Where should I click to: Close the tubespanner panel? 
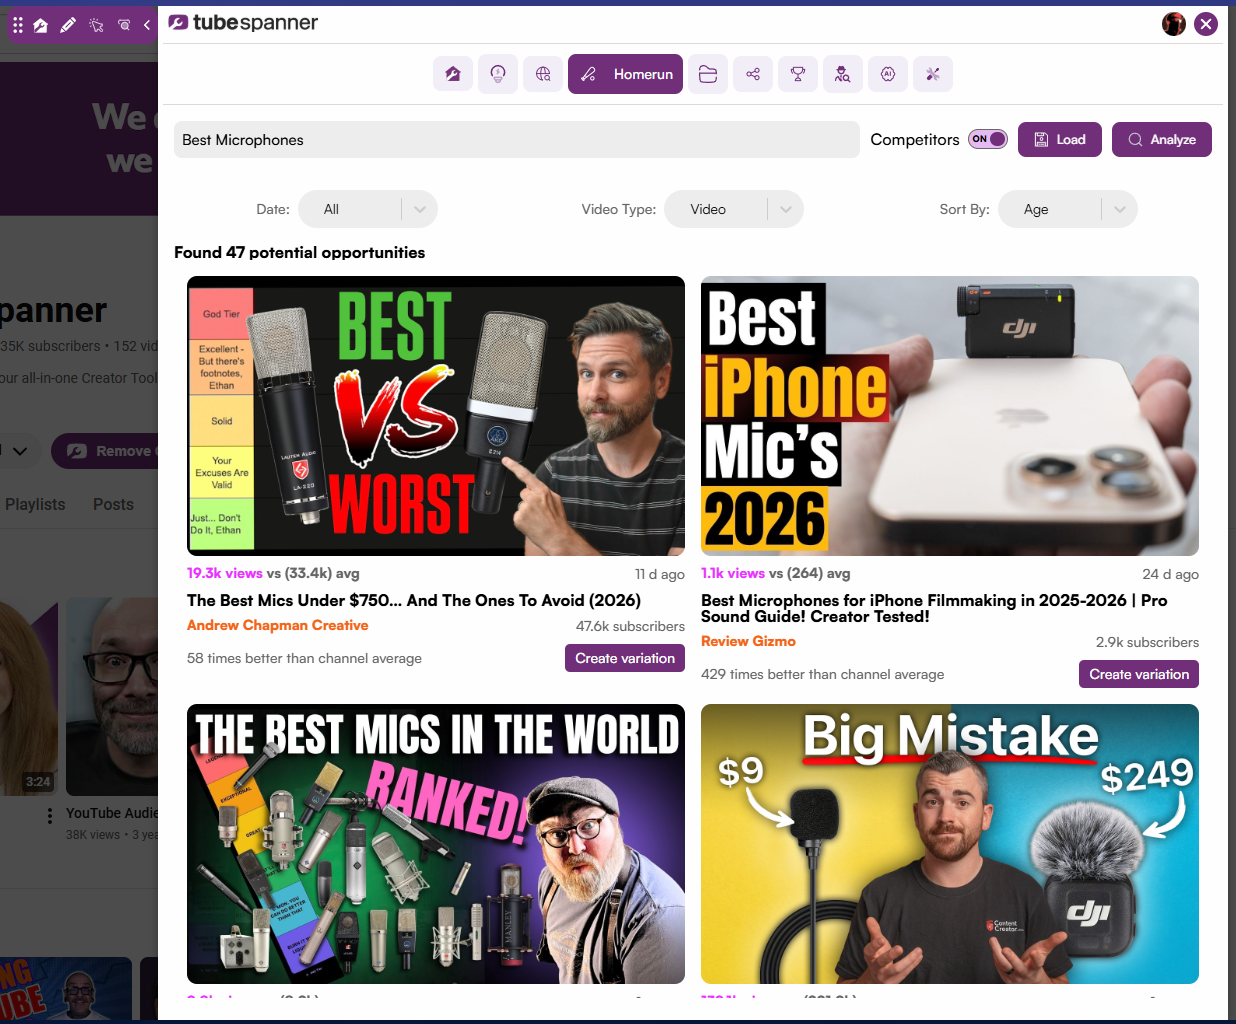(x=1206, y=24)
